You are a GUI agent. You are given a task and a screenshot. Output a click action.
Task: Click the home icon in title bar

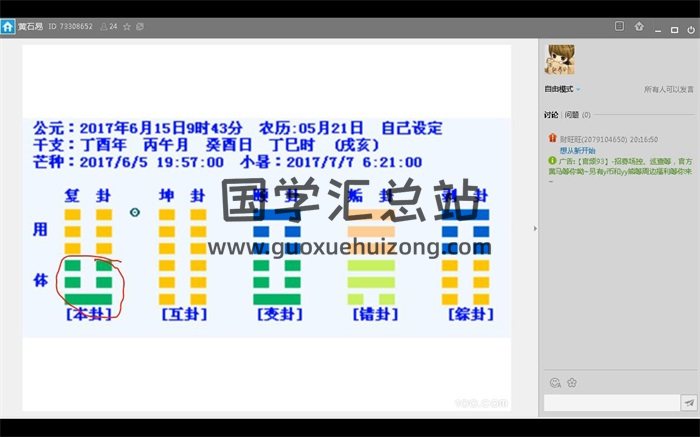coord(8,26)
